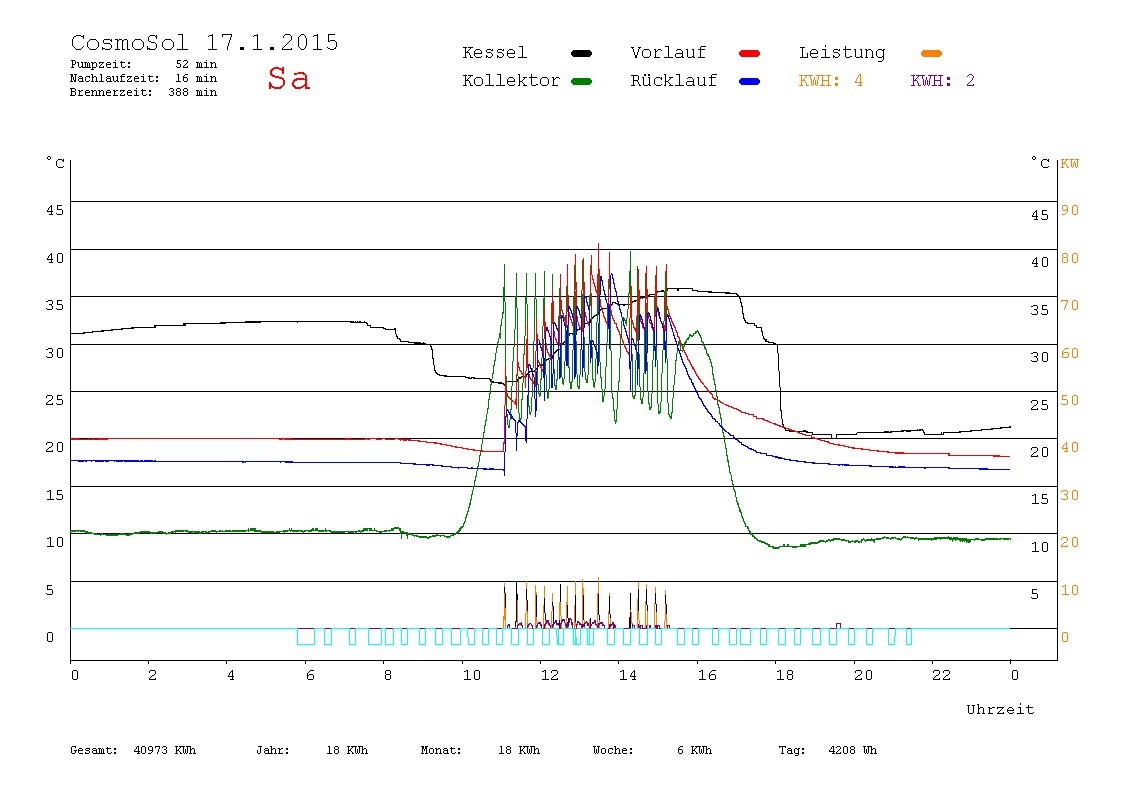Select the red "Sa" weekday label
This screenshot has height=812, width=1148.
pyautogui.click(x=288, y=78)
